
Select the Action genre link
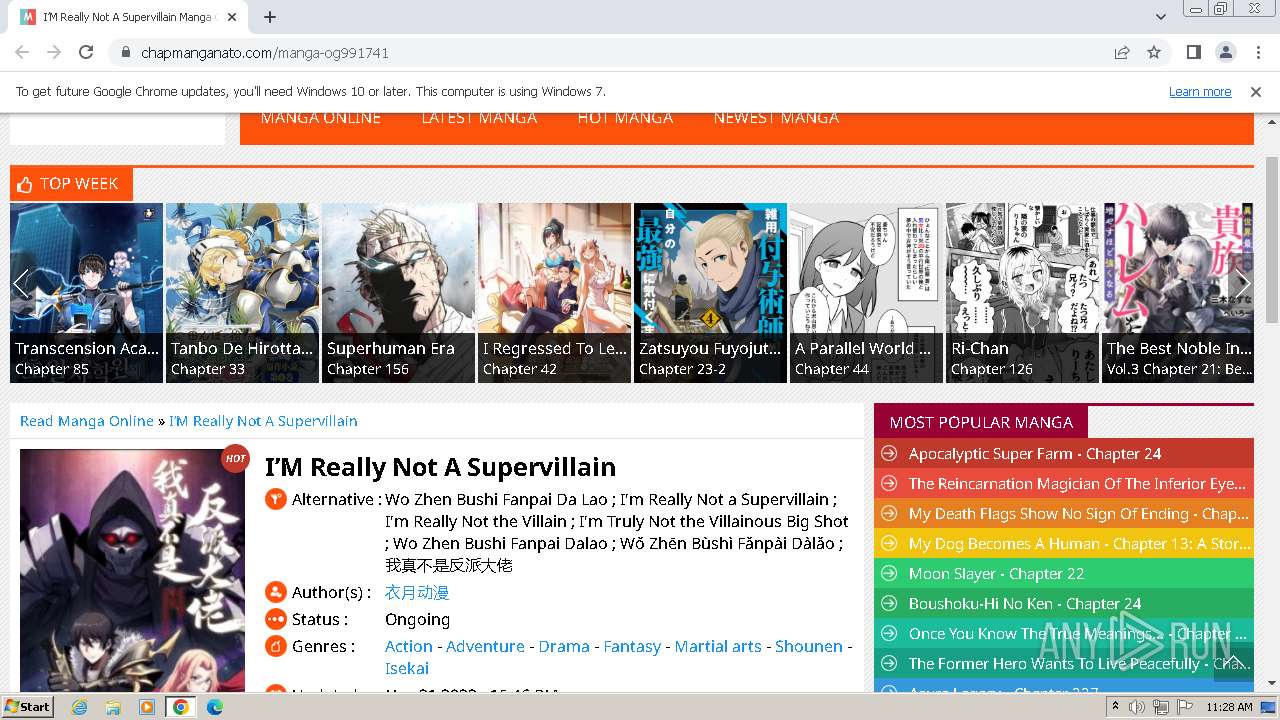point(409,647)
